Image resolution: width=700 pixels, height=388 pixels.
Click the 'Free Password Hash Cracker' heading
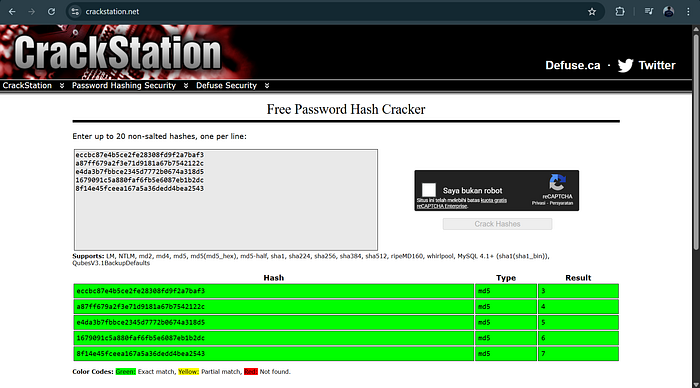(346, 109)
